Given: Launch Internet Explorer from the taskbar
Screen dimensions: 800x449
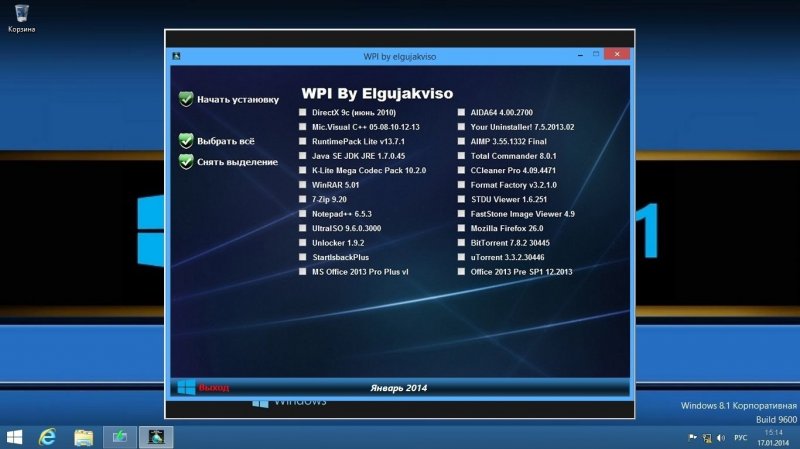Looking at the screenshot, I should pos(47,437).
